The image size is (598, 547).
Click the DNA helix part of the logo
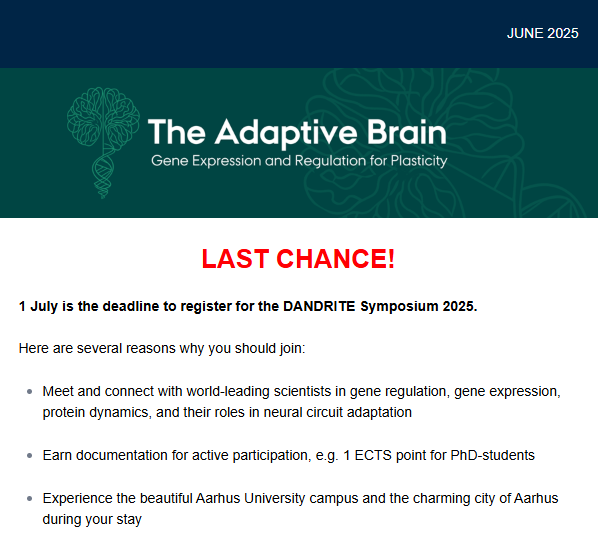[x=102, y=175]
